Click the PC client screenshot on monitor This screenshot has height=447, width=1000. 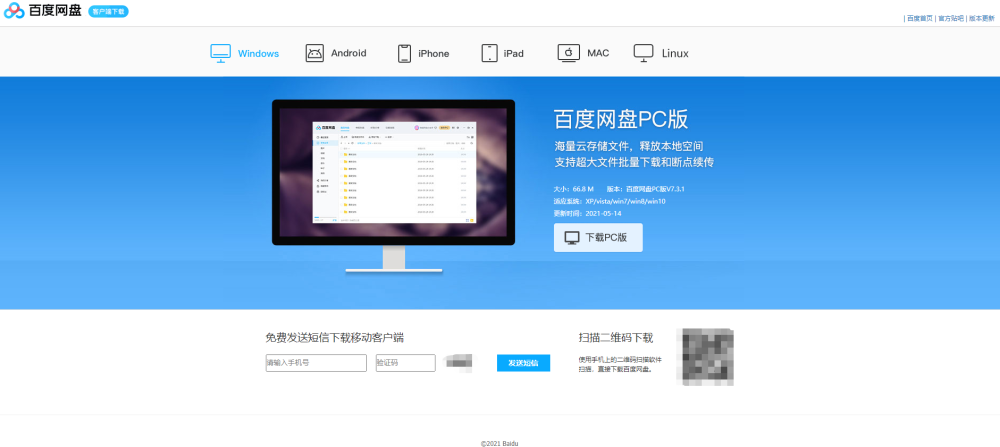coord(393,172)
